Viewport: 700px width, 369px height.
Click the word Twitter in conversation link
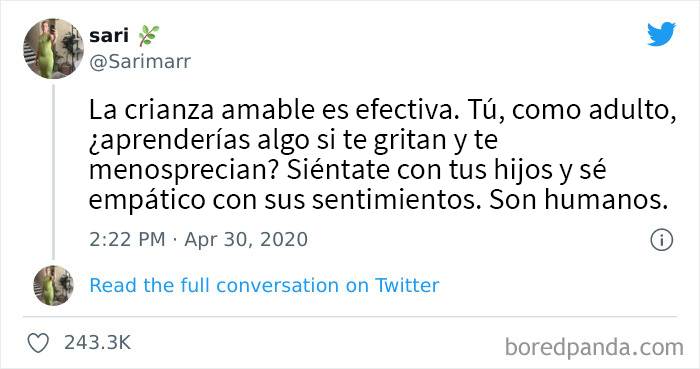[x=407, y=286]
